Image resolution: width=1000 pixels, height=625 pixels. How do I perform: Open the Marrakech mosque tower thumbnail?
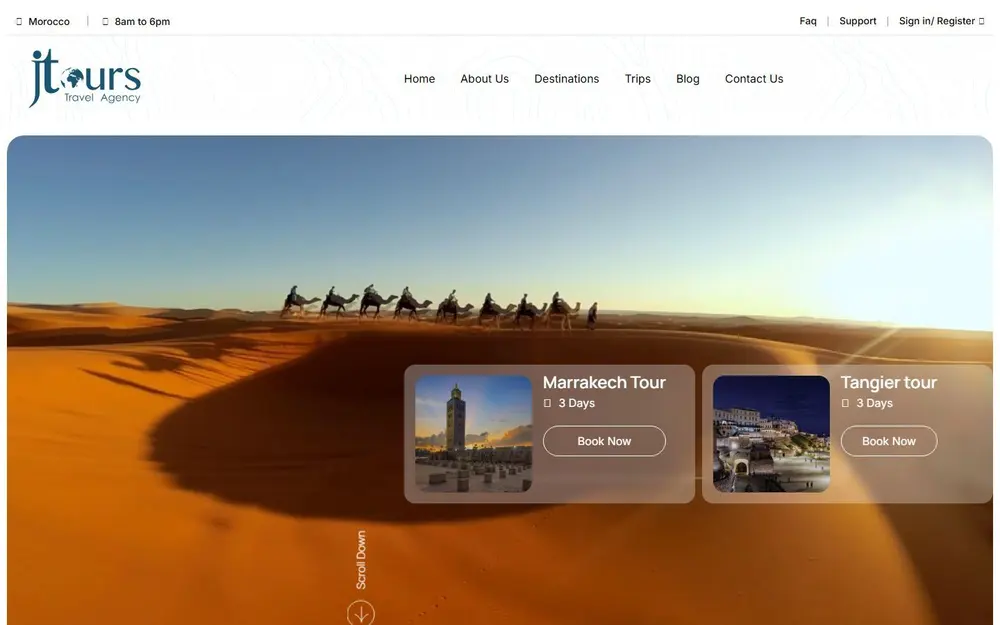click(473, 434)
